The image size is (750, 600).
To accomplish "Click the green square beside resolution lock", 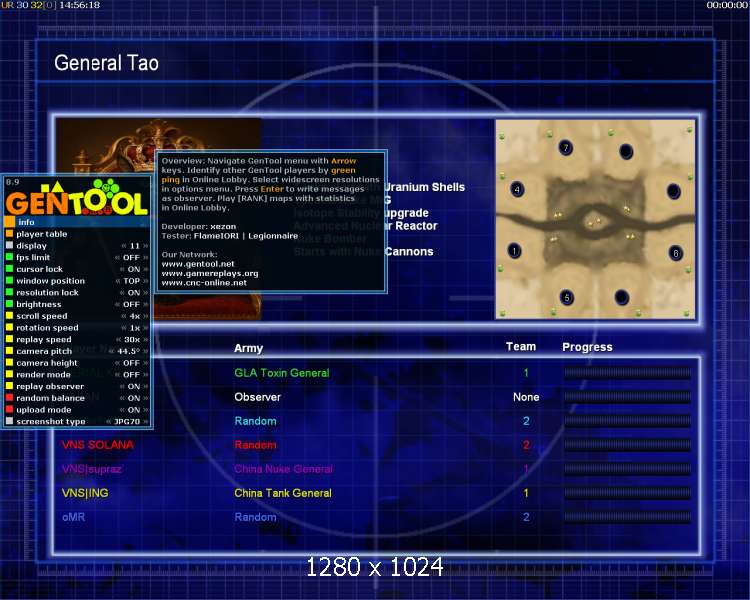I will point(10,292).
